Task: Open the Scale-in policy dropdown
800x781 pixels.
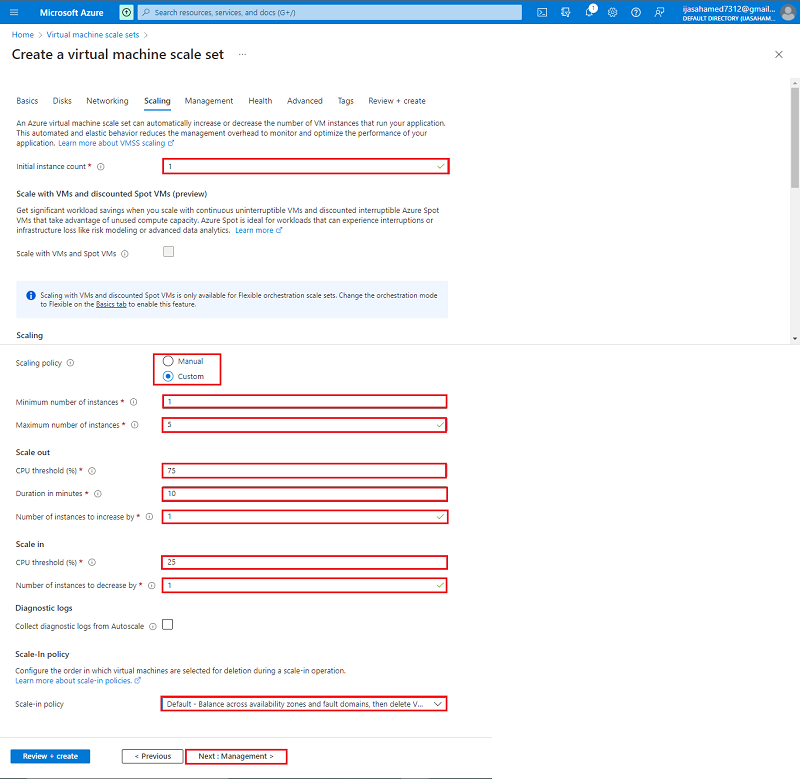Action: 438,703
